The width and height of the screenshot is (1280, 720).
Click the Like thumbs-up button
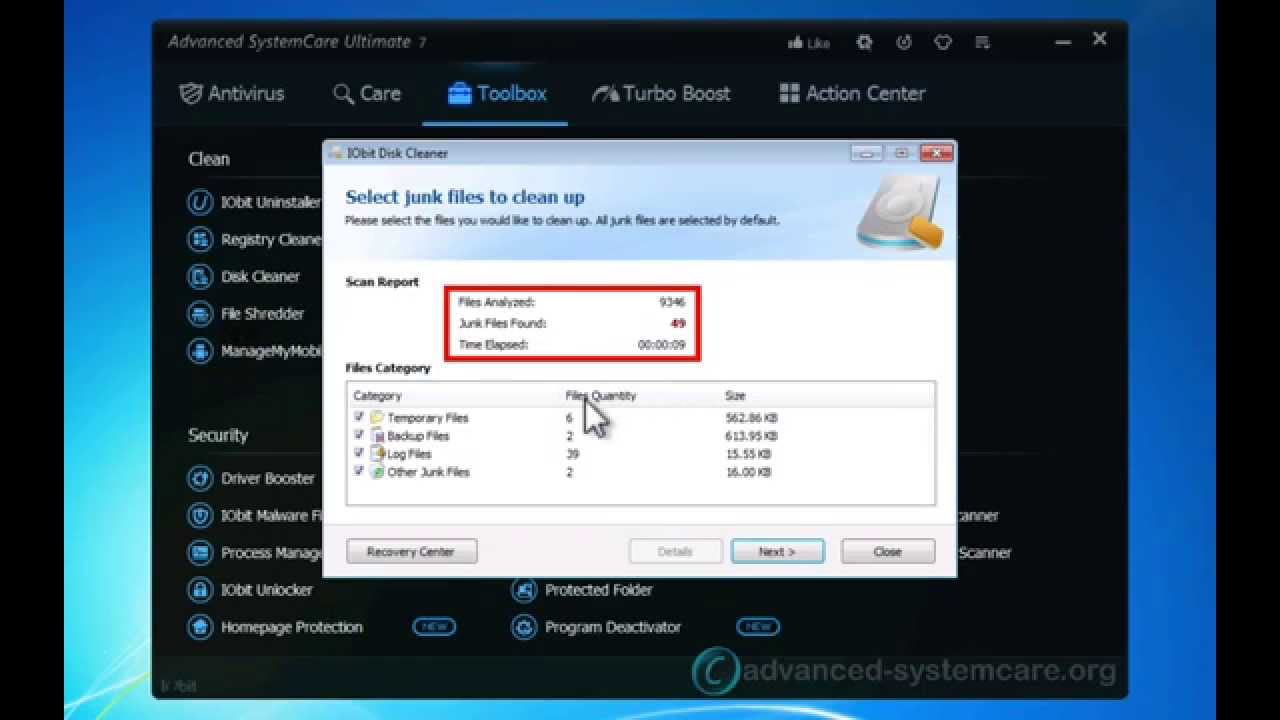click(809, 43)
